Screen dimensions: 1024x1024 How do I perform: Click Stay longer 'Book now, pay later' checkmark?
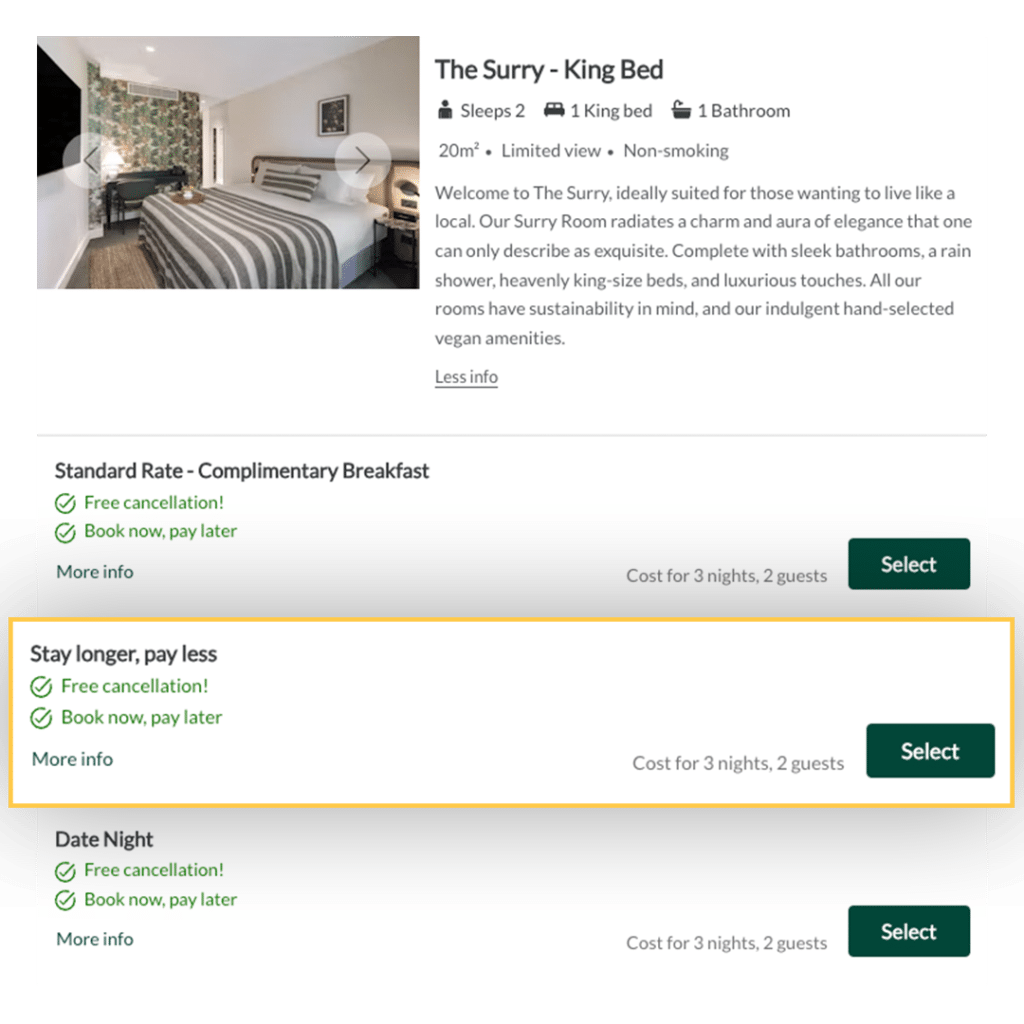pyautogui.click(x=42, y=718)
